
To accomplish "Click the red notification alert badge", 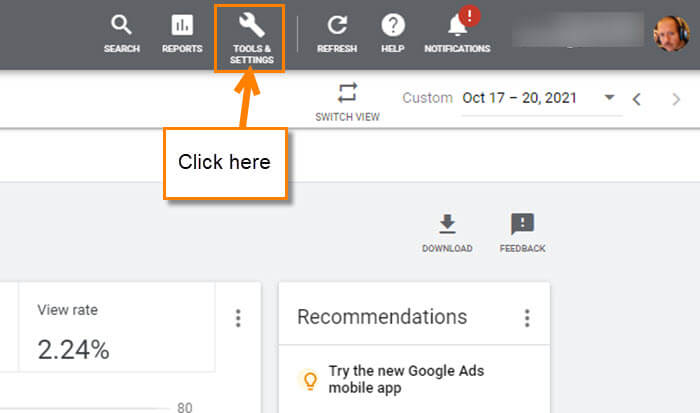I will tap(469, 16).
